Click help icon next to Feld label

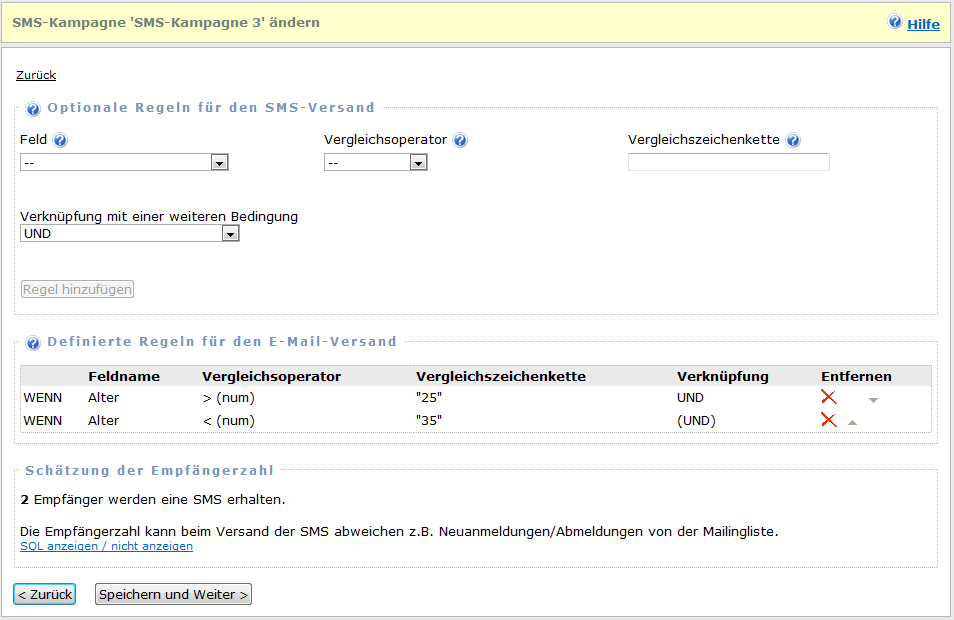[x=60, y=140]
